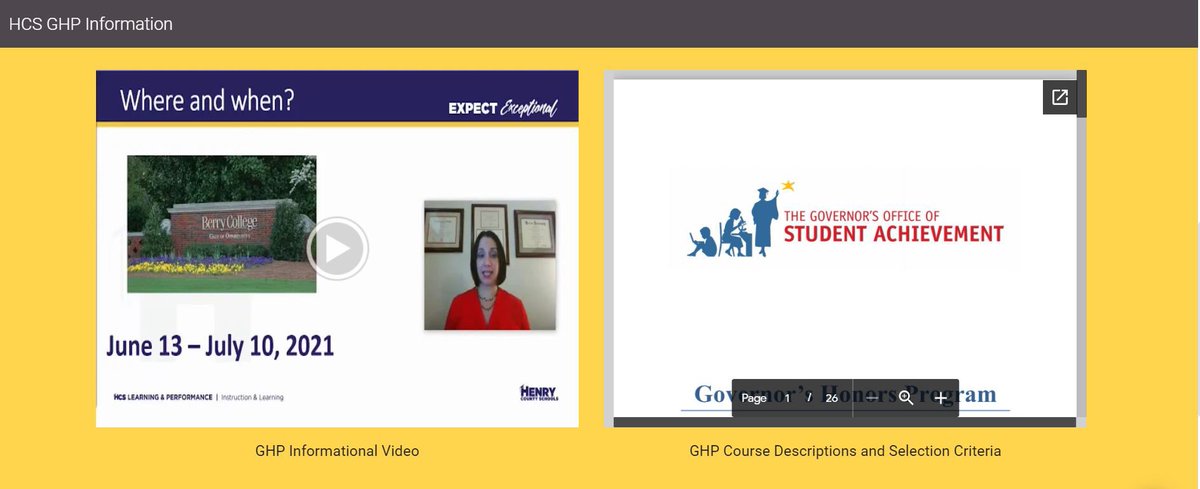The image size is (1200, 489).
Task: Click the Where and when? slide title
Action: click(207, 100)
